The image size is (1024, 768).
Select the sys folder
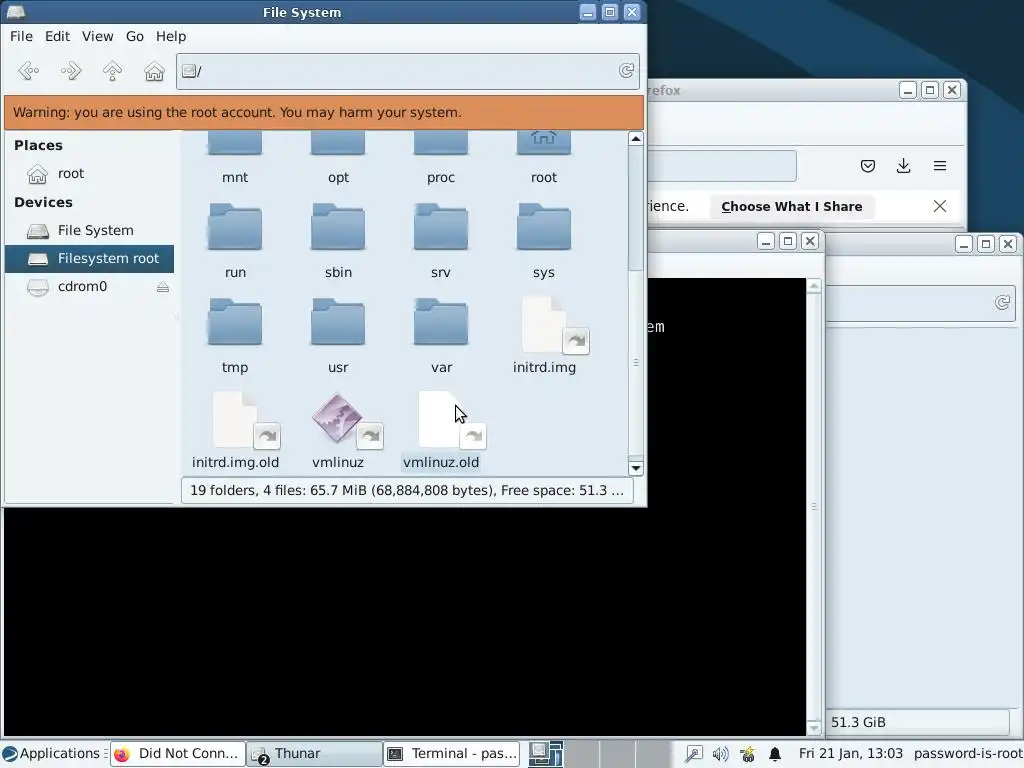pyautogui.click(x=543, y=242)
